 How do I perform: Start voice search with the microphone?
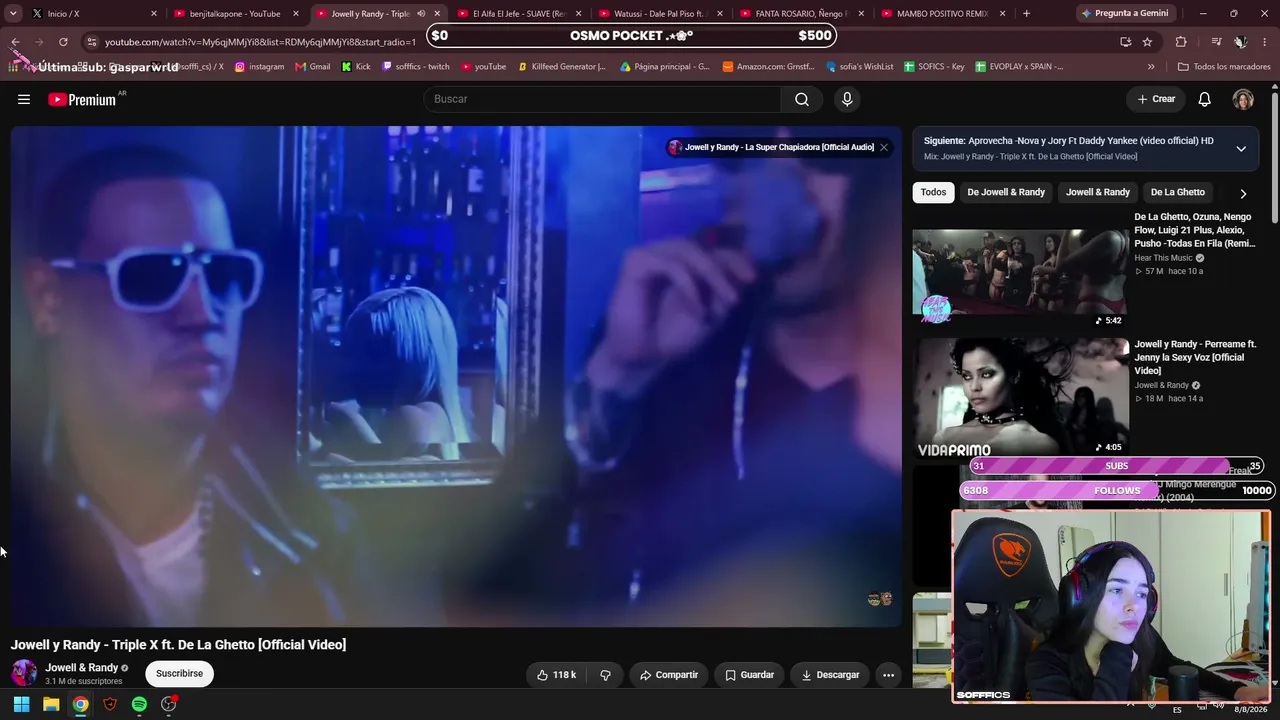tap(847, 99)
